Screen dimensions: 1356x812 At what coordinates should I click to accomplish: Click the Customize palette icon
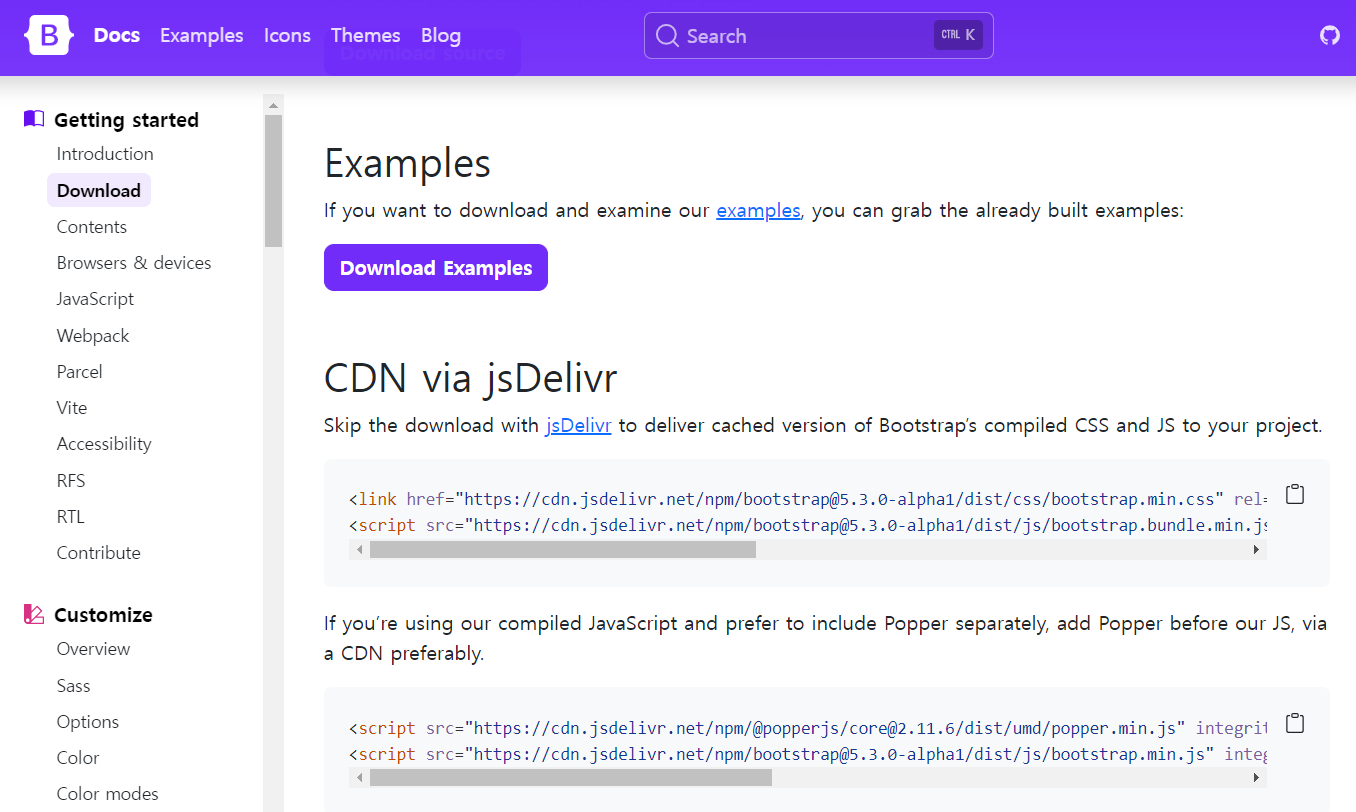(34, 614)
